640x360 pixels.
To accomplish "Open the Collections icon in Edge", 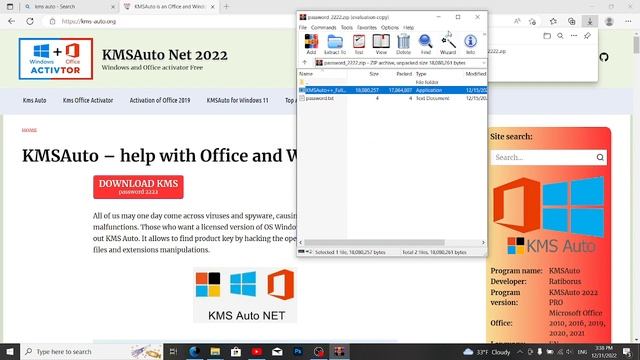I will pos(571,21).
